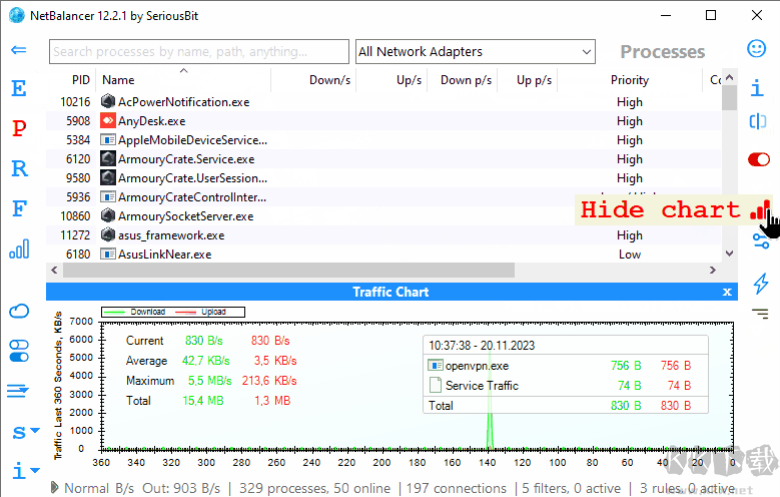Sort by Up/s column header
This screenshot has width=780, height=497.
(409, 80)
